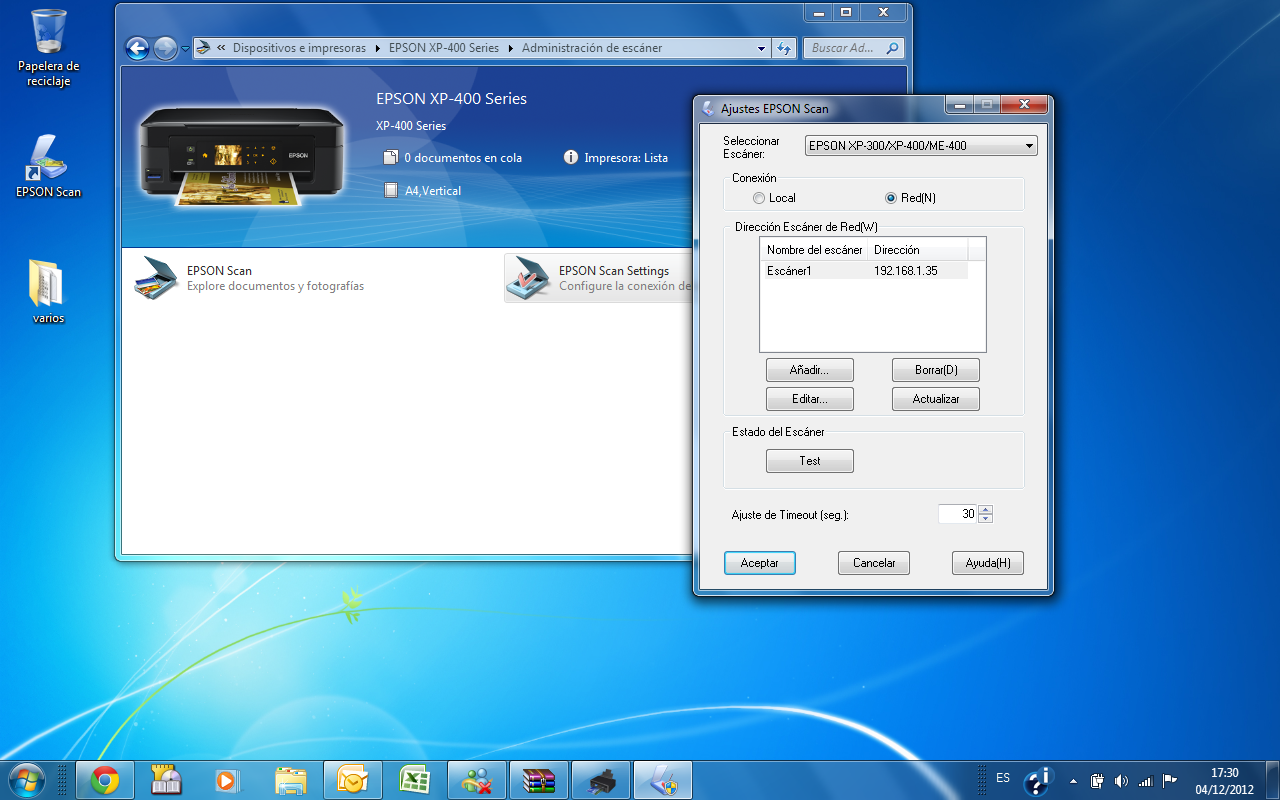Screen dimensions: 1280x800
Task: Open the system icon in the Ajustes EPSON Scan title bar
Action: click(709, 108)
